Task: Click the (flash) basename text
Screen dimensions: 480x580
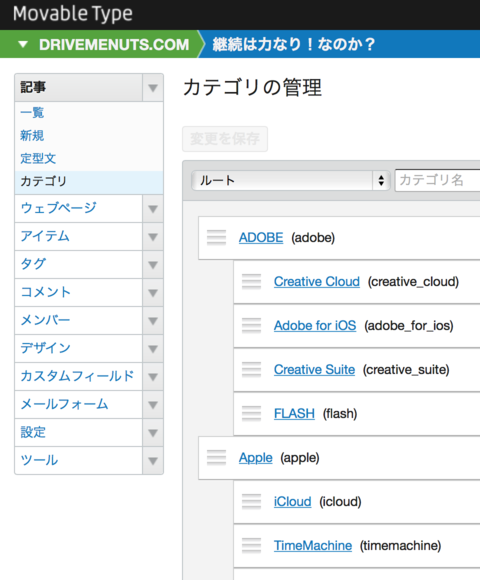Action: click(x=340, y=414)
